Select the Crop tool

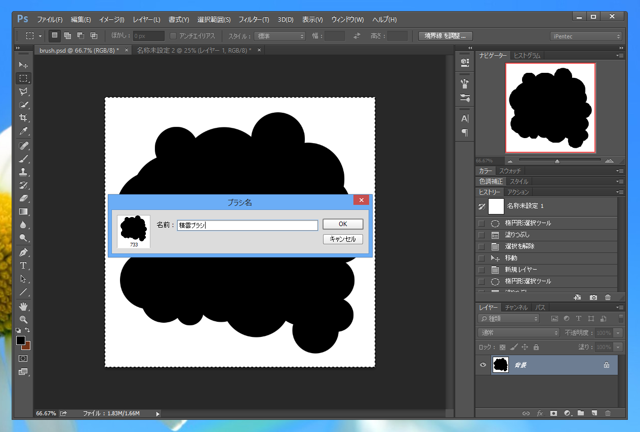[23, 118]
